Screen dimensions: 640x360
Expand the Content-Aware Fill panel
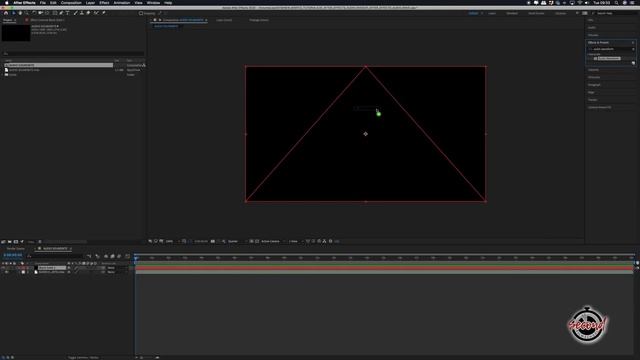coord(599,107)
